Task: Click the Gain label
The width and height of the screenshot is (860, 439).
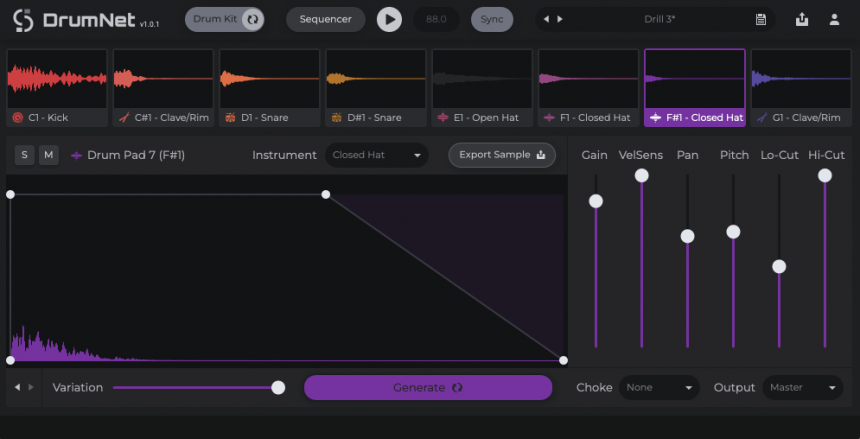Action: (595, 155)
